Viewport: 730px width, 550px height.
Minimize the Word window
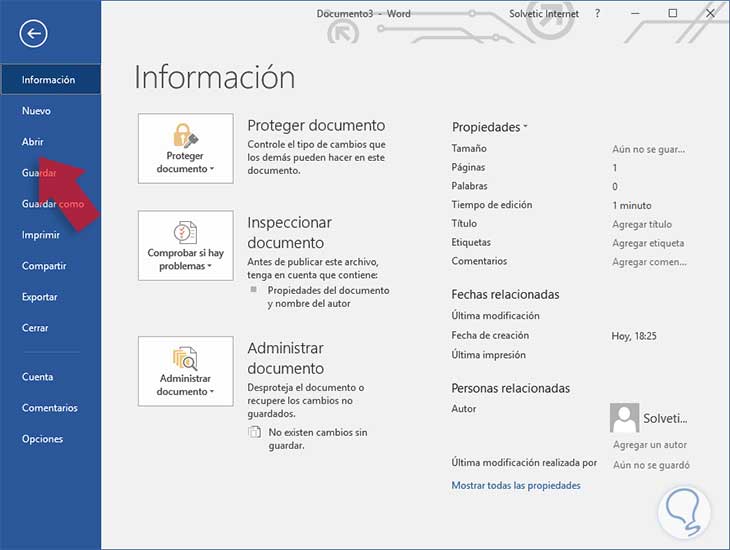point(635,14)
